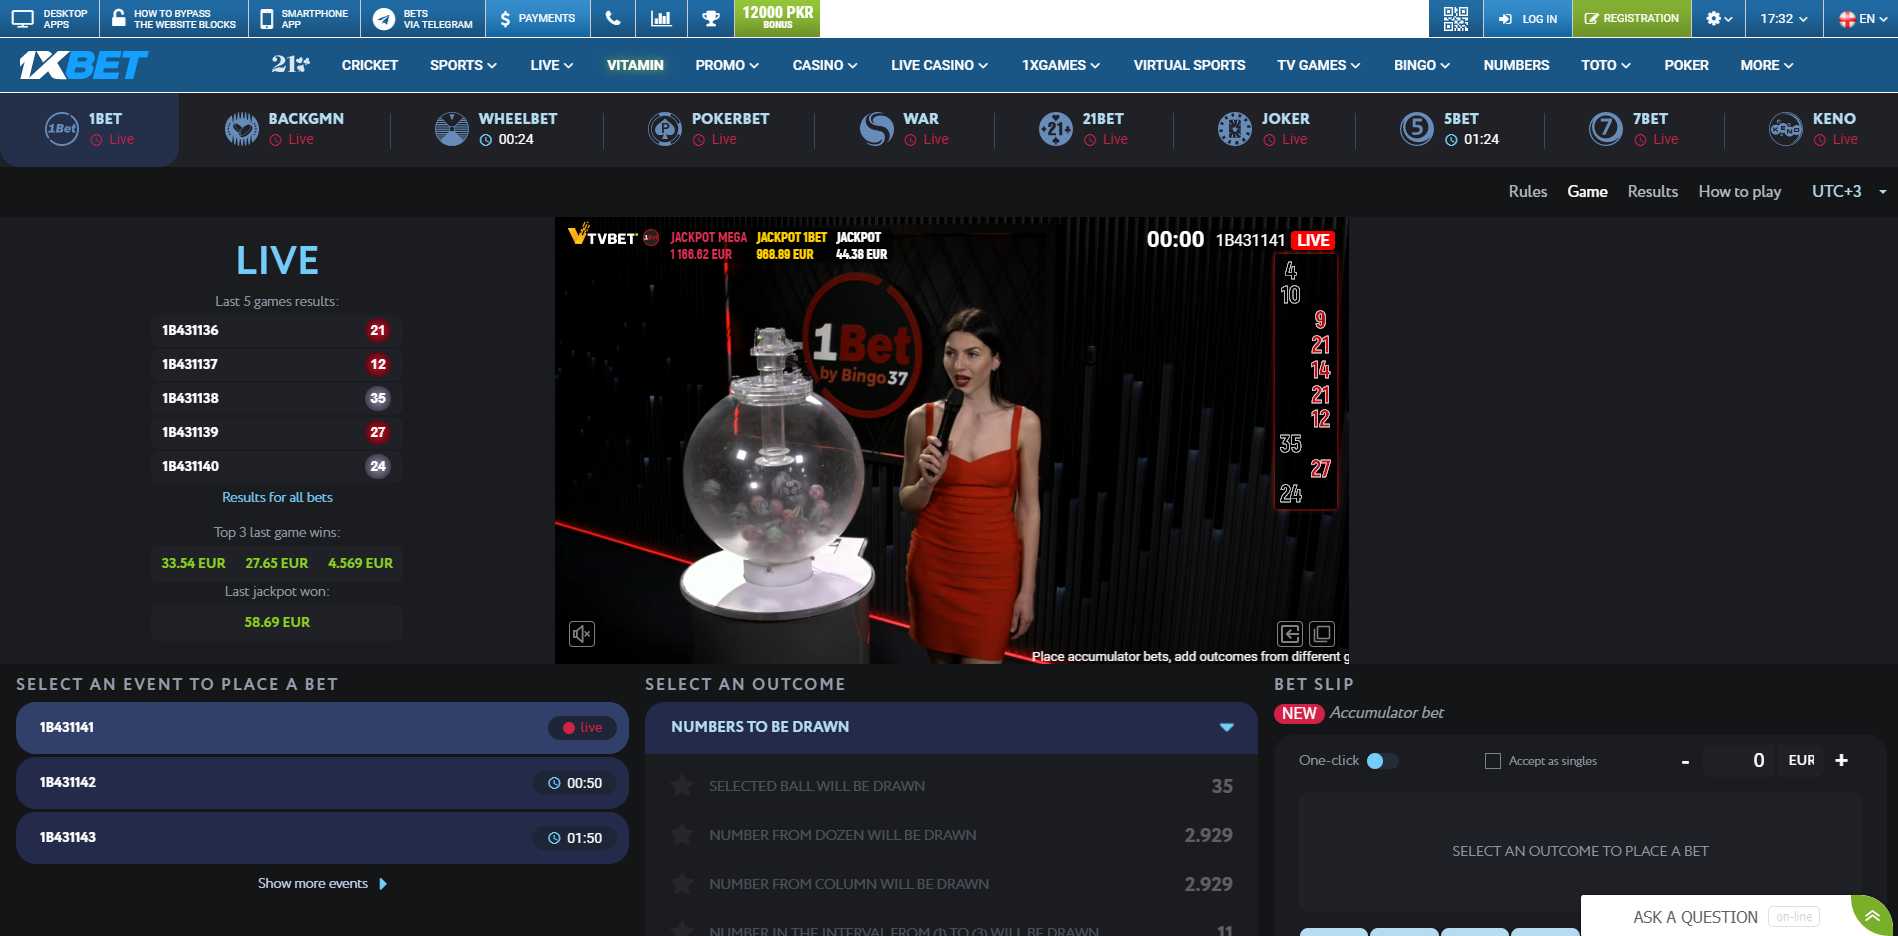1898x936 pixels.
Task: Click the Results for all bets link
Action: point(277,497)
